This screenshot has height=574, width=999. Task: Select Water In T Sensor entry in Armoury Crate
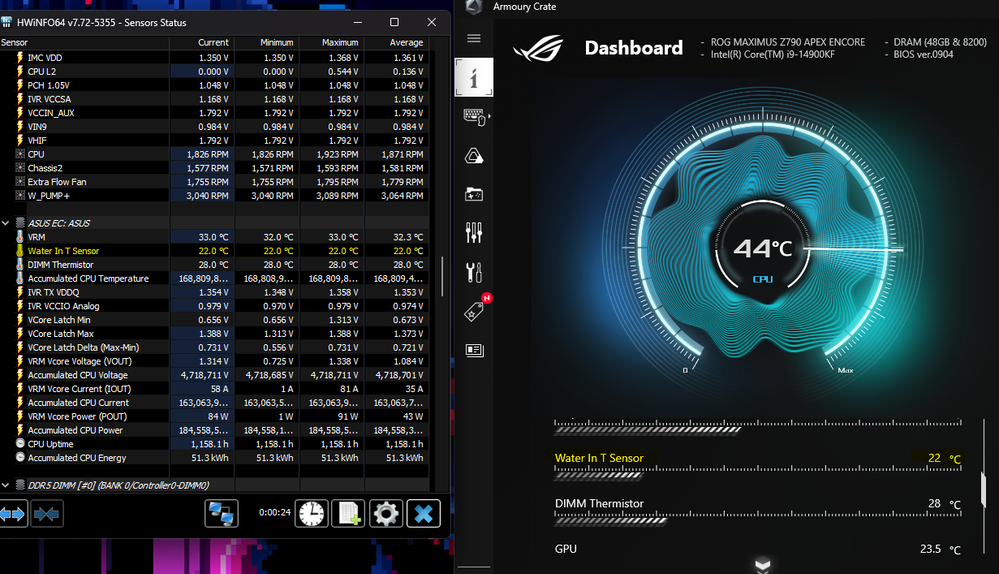758,458
